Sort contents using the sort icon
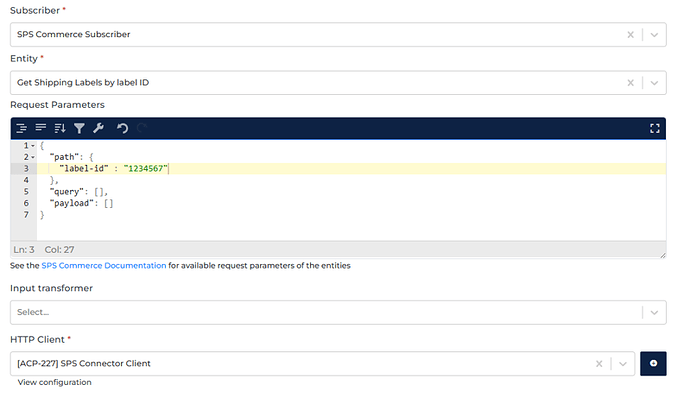690x398 pixels. (x=60, y=128)
